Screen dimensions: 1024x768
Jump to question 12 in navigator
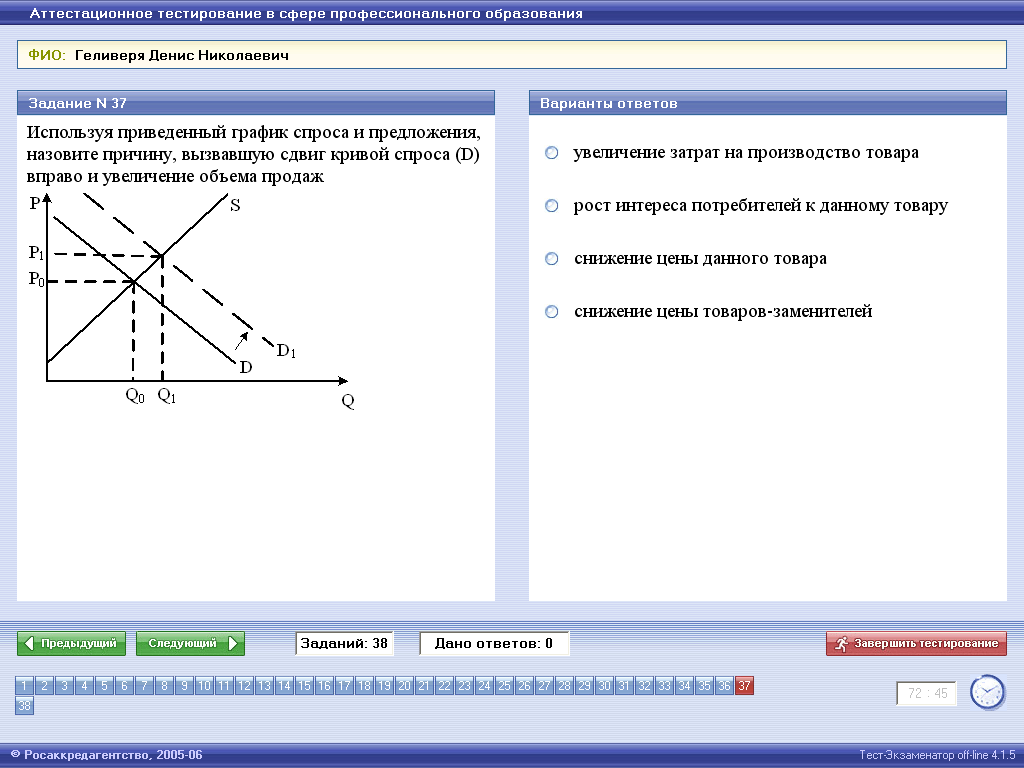tap(244, 686)
